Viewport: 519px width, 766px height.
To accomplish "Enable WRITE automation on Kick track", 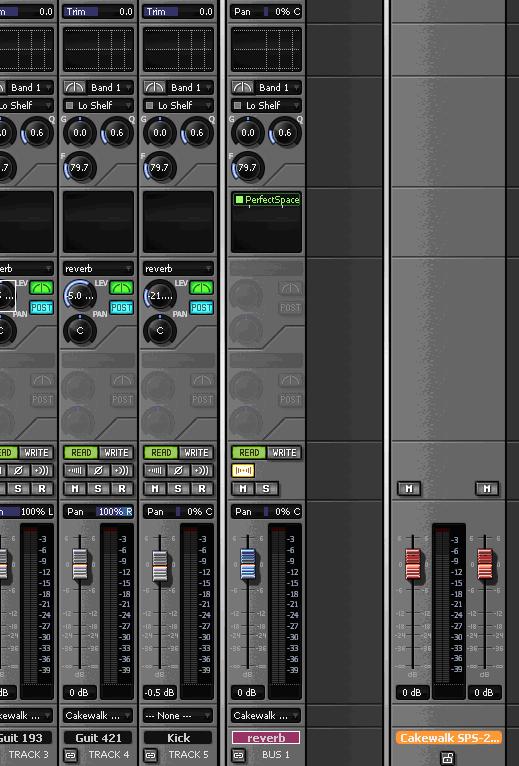I will point(196,453).
